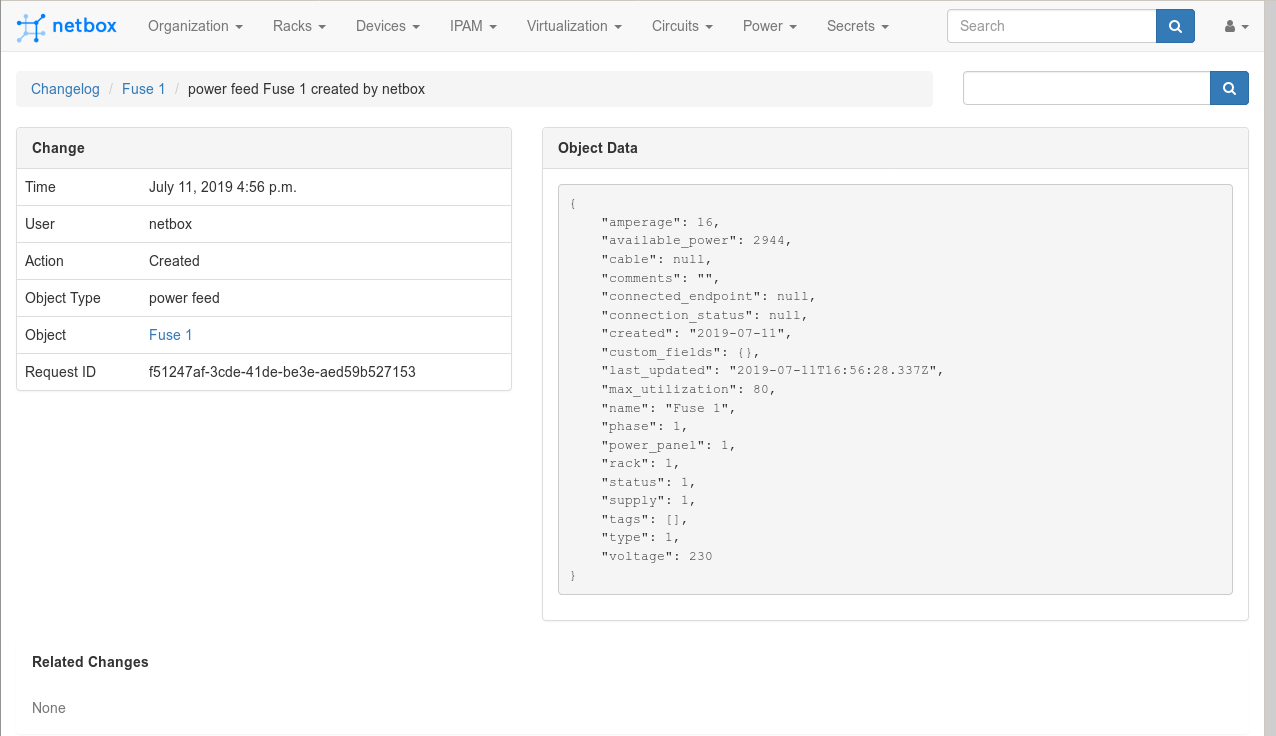1276x736 pixels.
Task: Click the JSON line "max_utilization": 80
Action: [689, 389]
